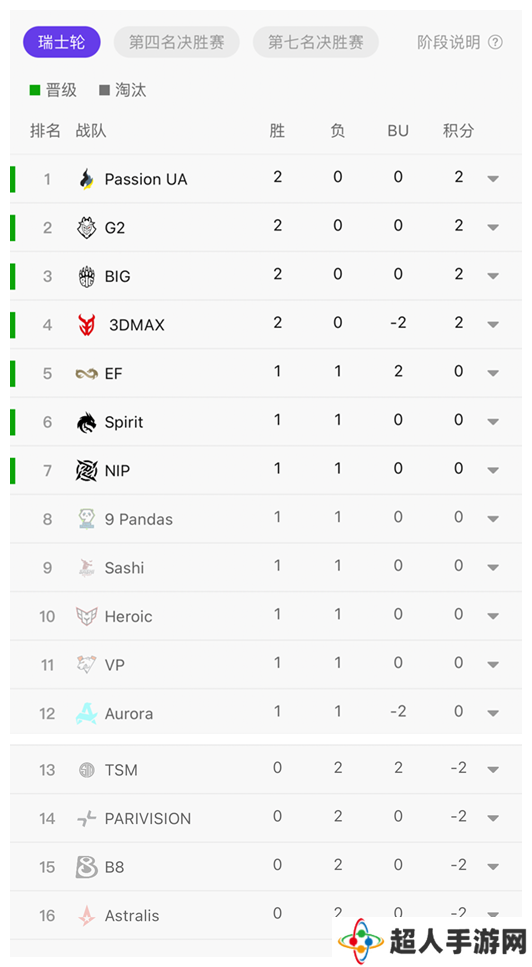
Task: Click the green 晋级 legend square
Action: [35, 91]
